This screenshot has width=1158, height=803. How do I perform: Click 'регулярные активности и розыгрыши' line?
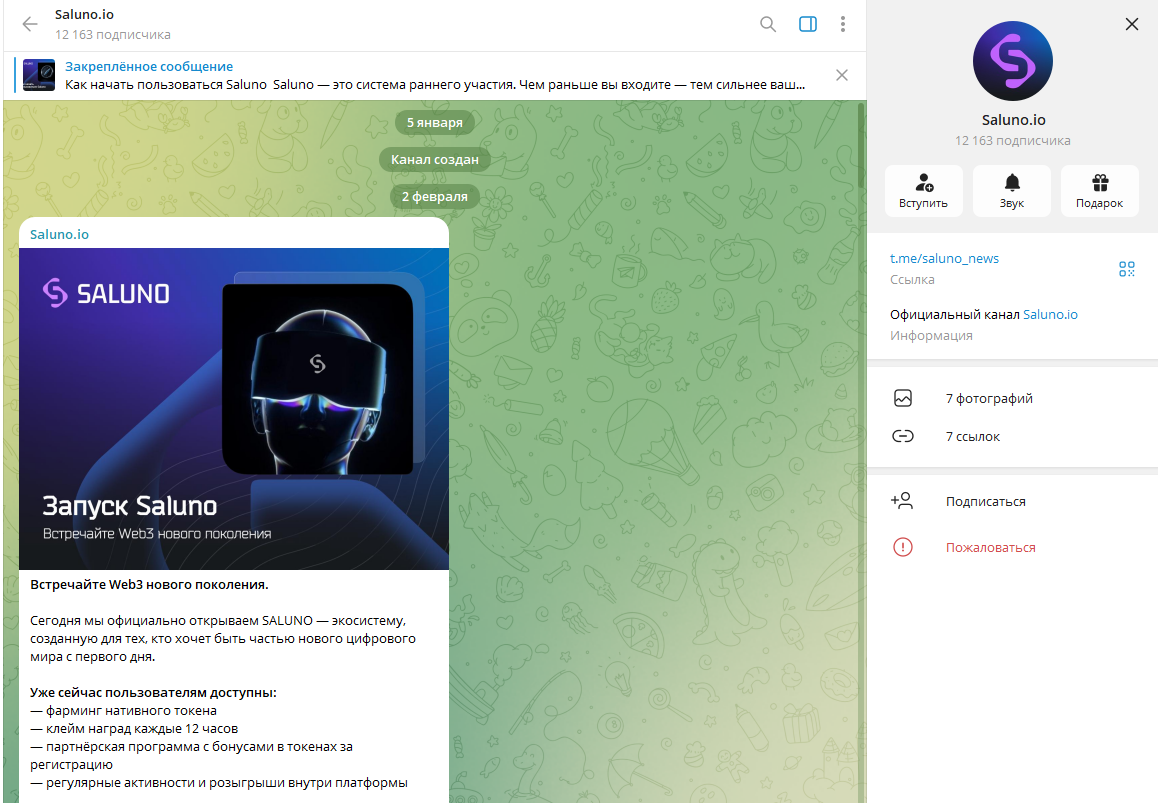tap(219, 783)
